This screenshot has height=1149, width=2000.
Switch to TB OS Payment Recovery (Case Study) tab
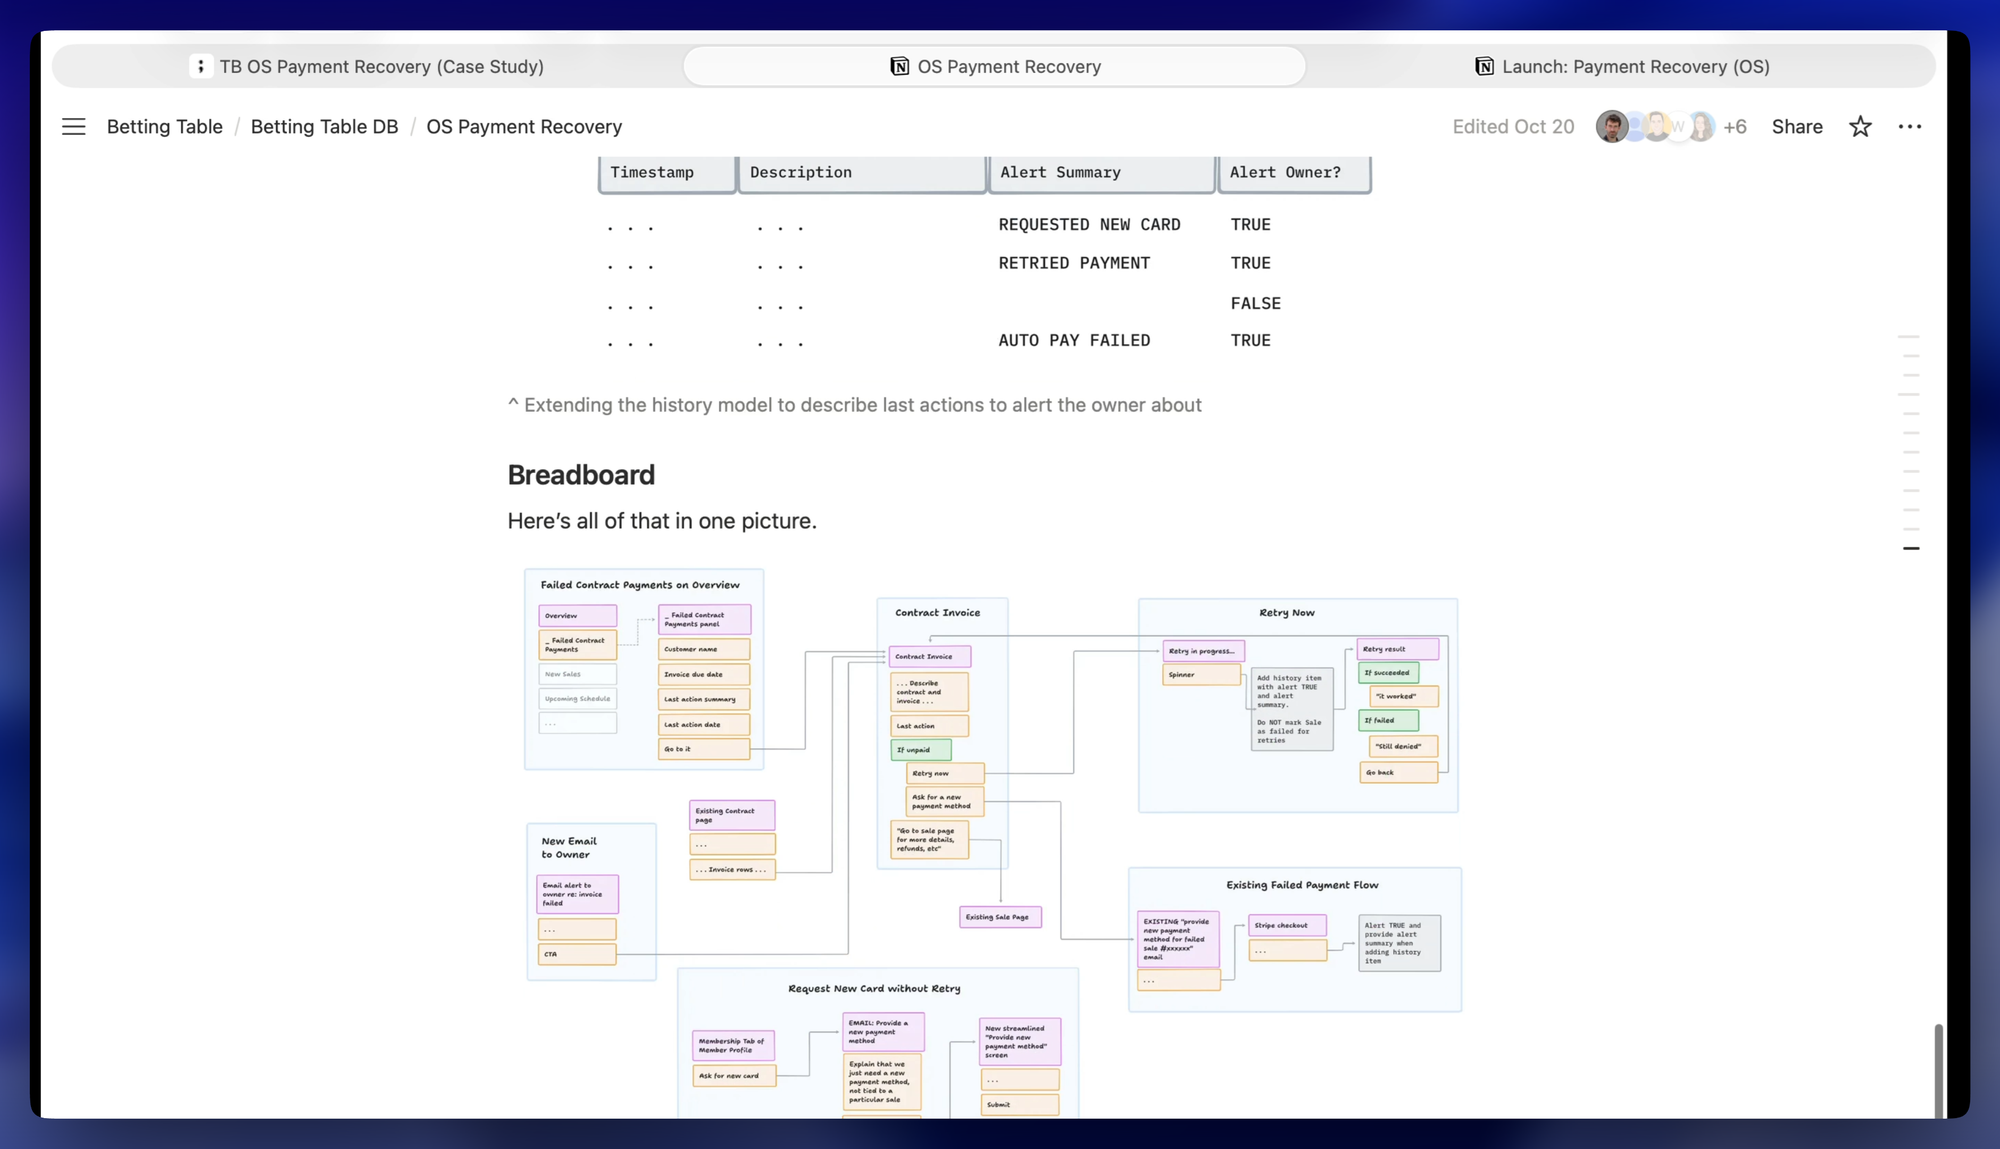click(x=381, y=66)
